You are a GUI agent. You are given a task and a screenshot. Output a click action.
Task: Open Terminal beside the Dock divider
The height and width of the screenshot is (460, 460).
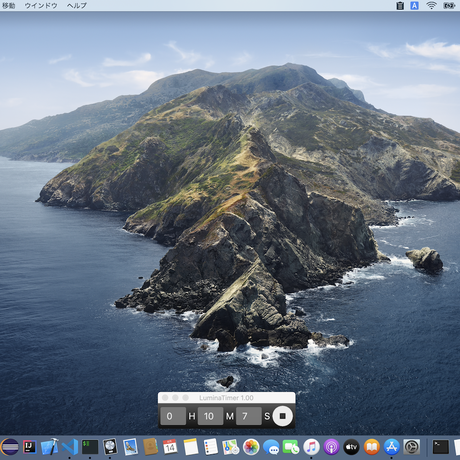[441, 447]
